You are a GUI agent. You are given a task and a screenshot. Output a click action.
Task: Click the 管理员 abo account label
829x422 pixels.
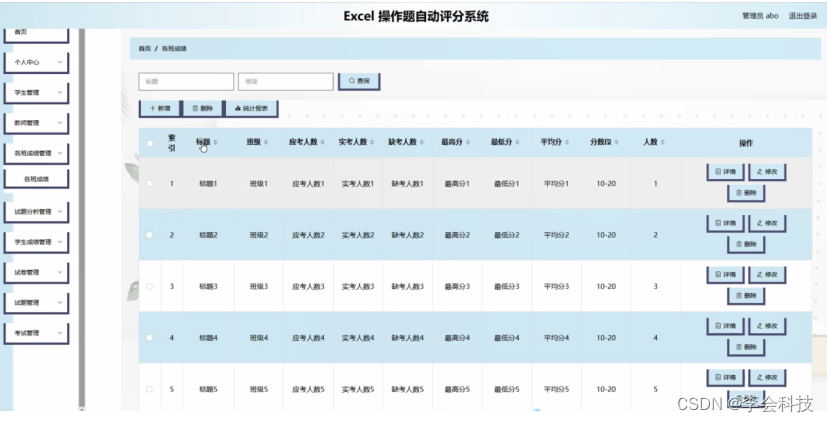[760, 16]
